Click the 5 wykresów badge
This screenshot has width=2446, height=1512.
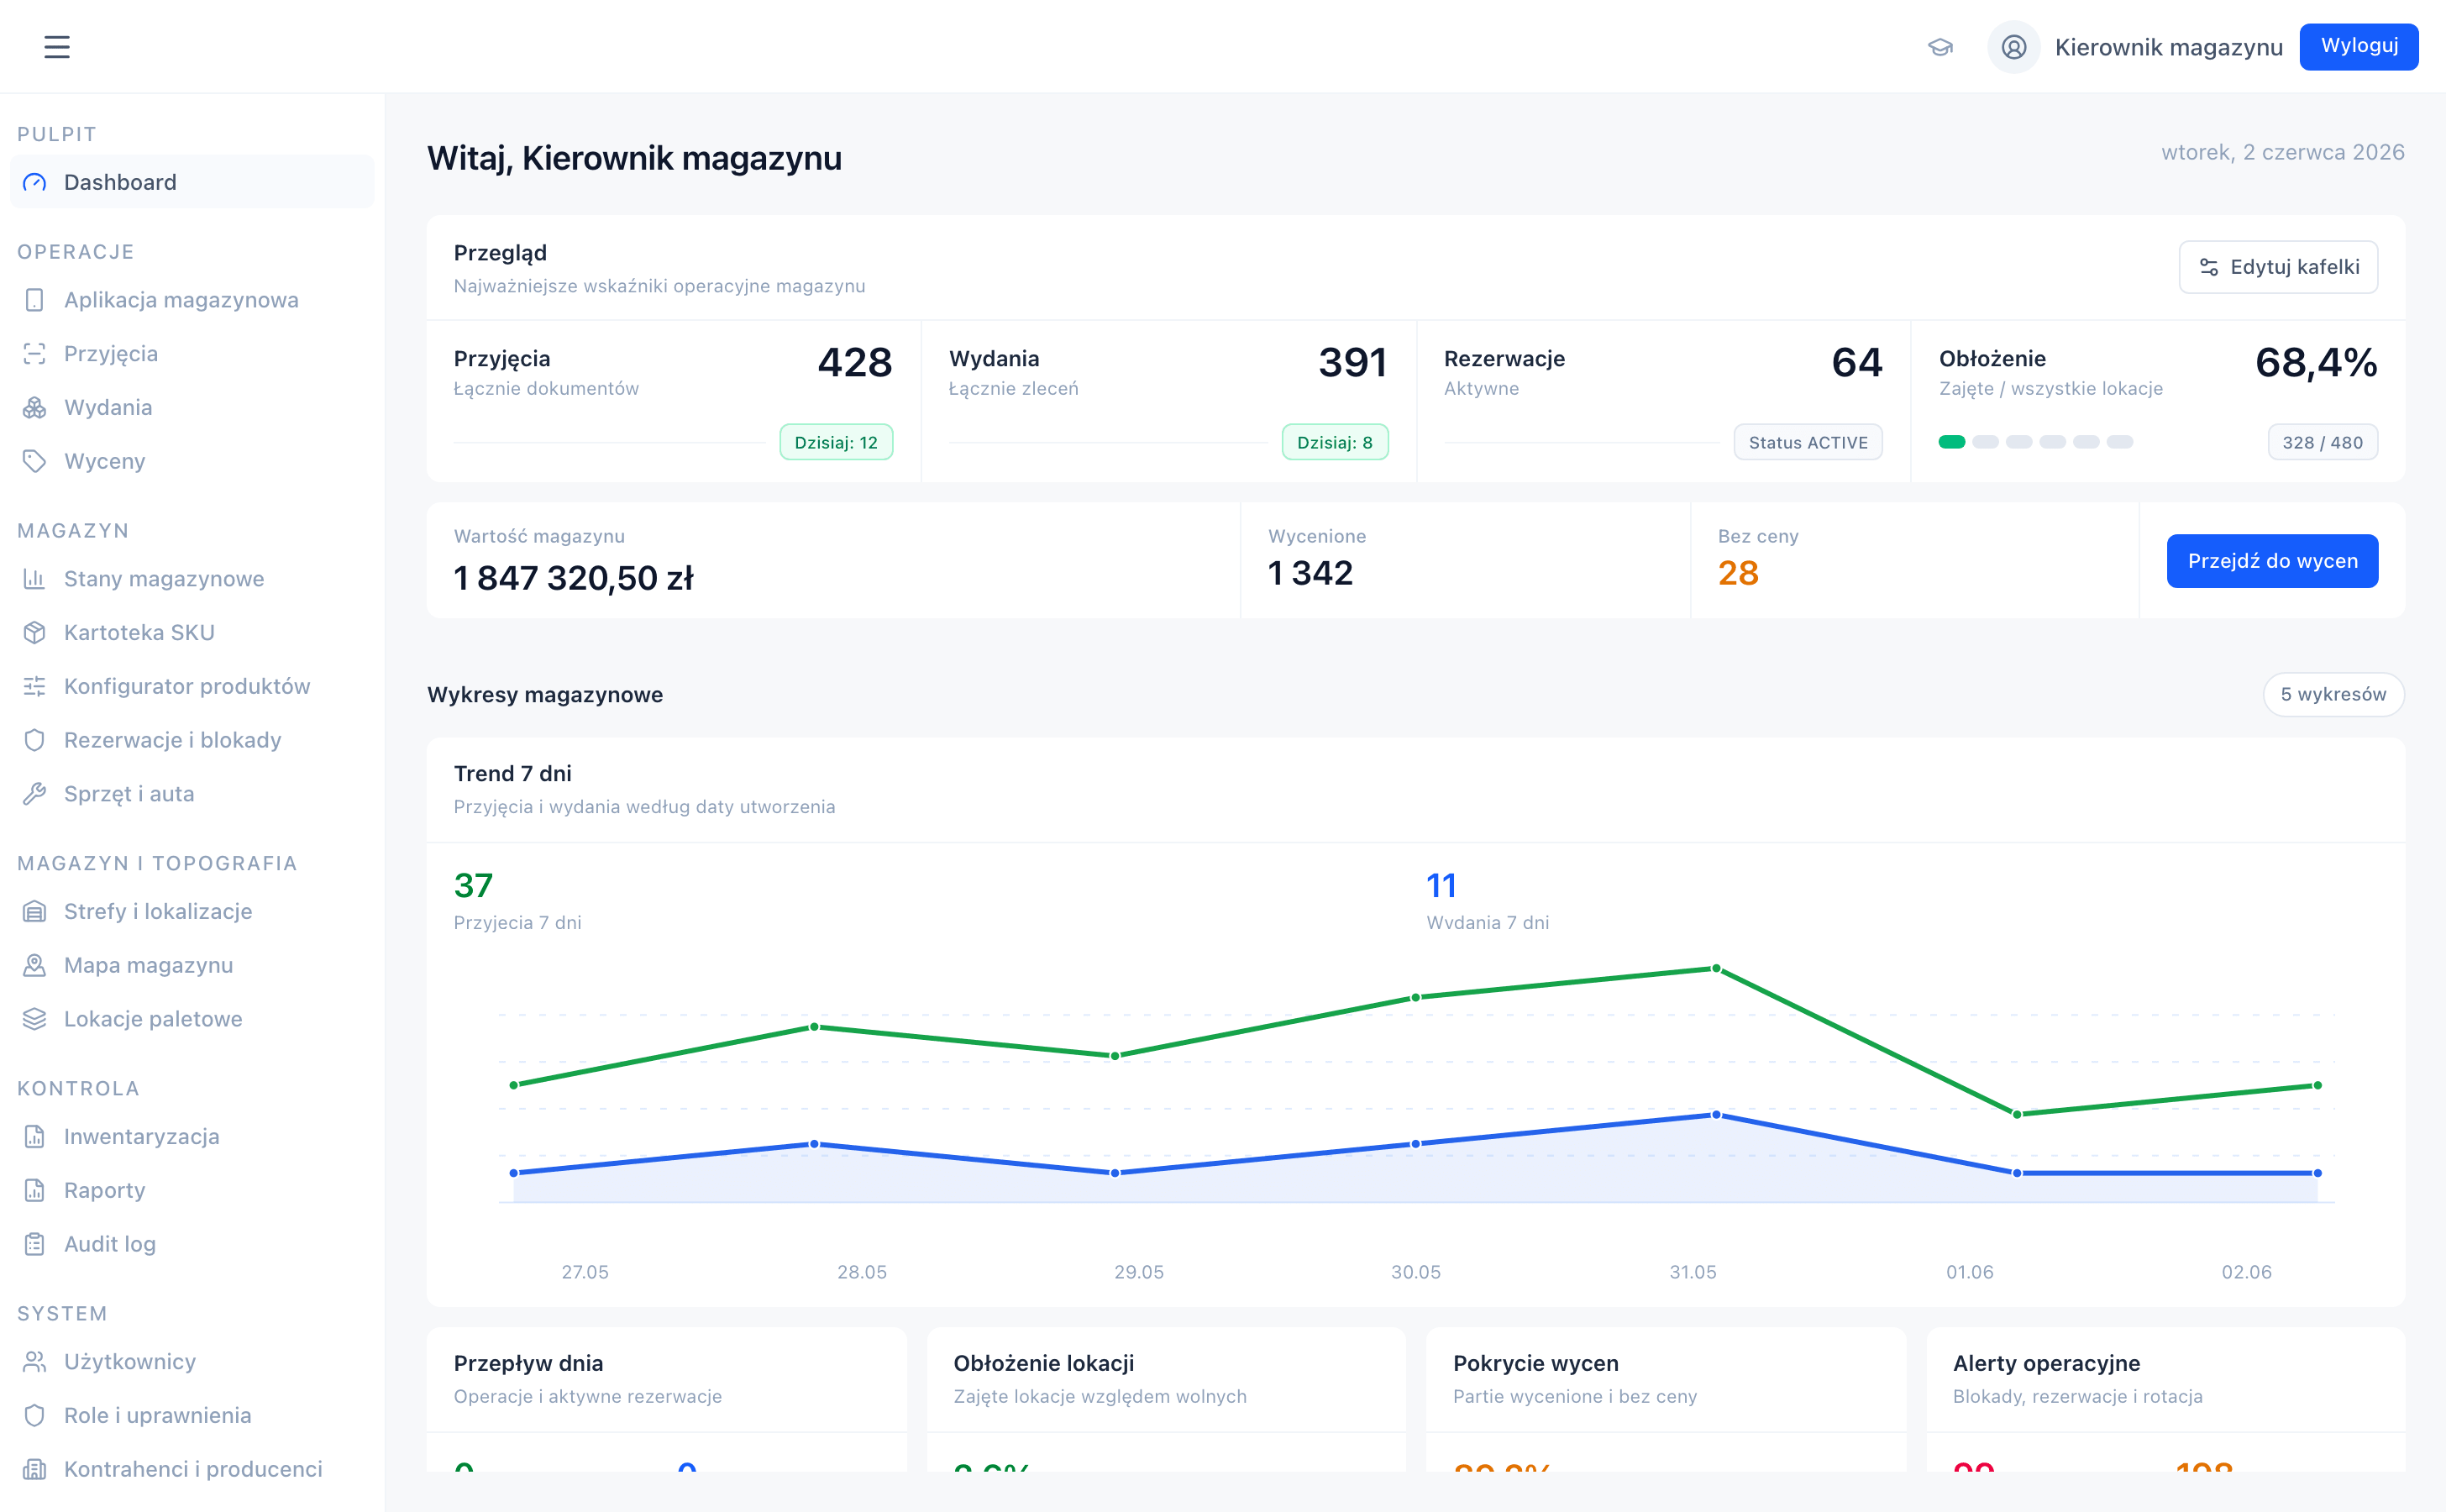(x=2333, y=694)
